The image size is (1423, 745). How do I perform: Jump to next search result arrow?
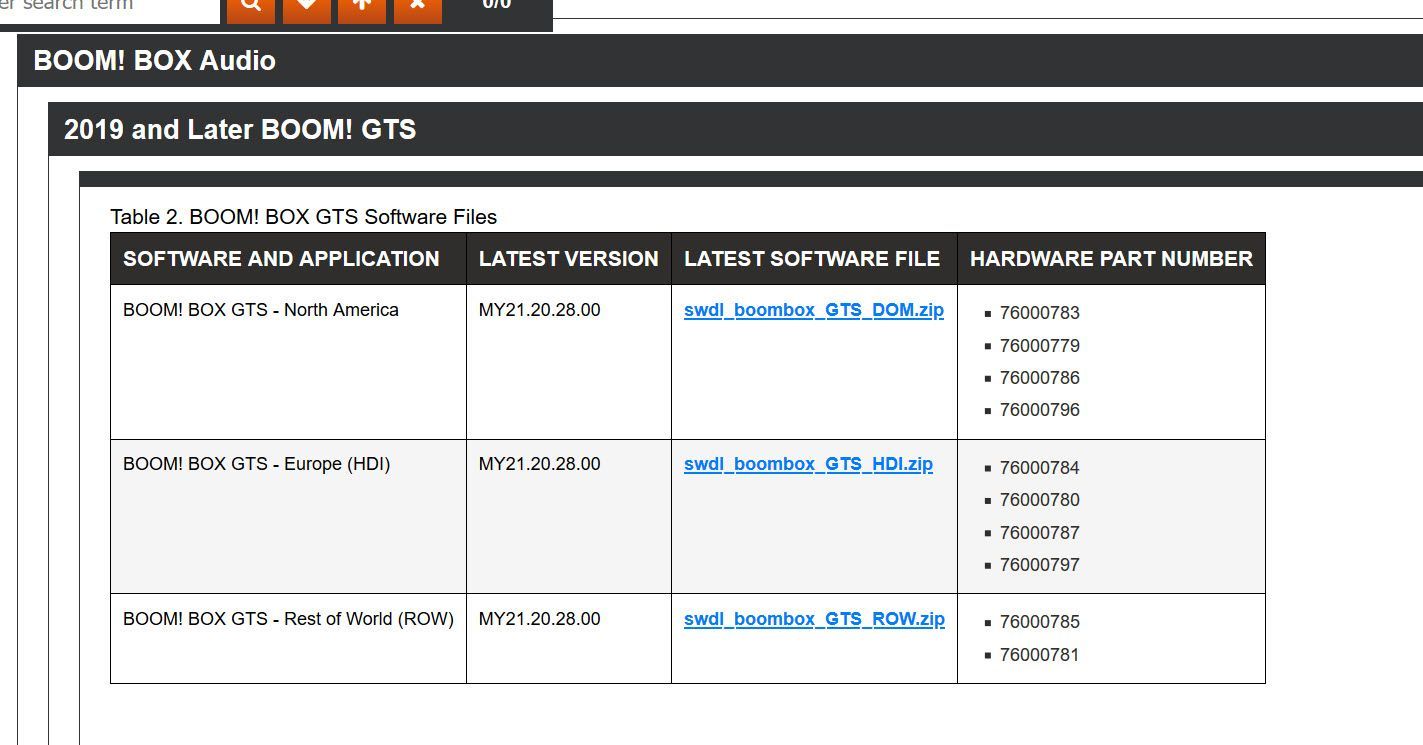306,6
